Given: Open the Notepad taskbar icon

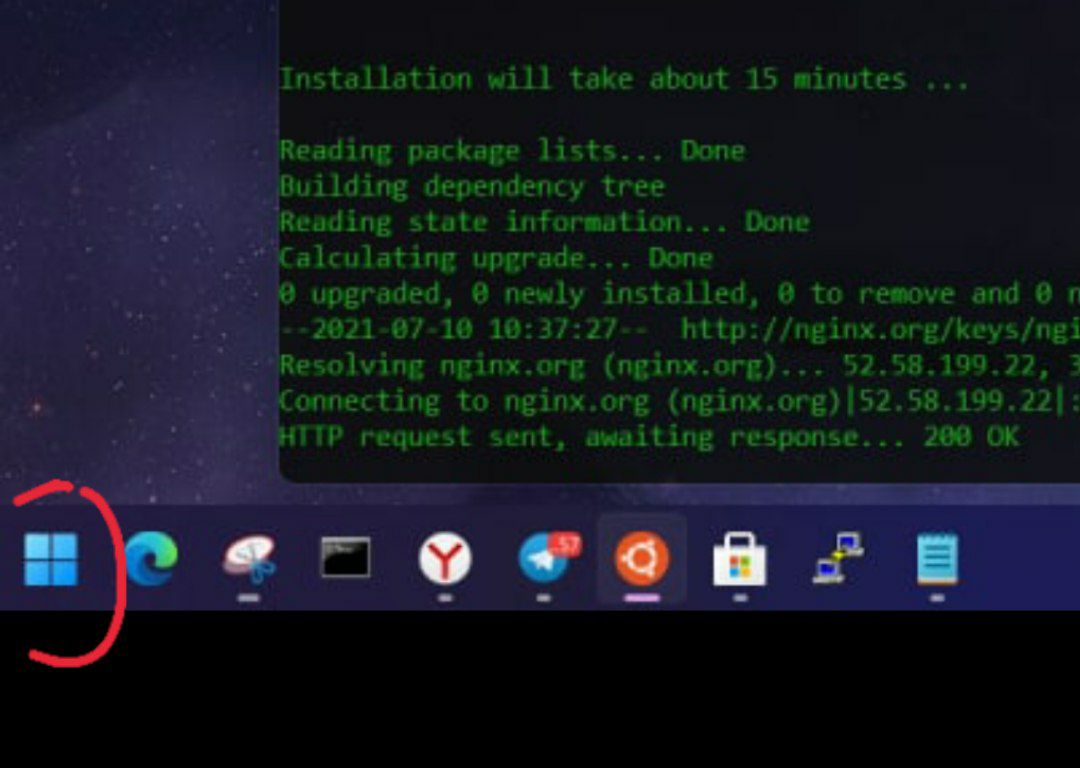Looking at the screenshot, I should point(937,559).
